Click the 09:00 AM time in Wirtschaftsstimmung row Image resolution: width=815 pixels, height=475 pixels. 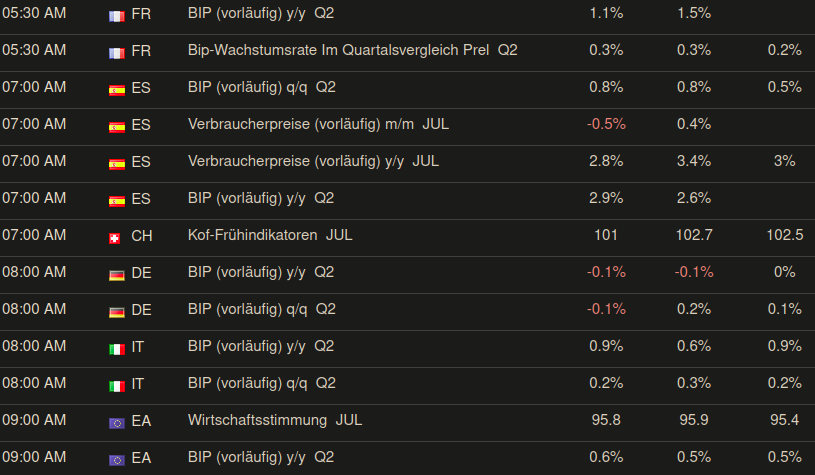coord(34,421)
